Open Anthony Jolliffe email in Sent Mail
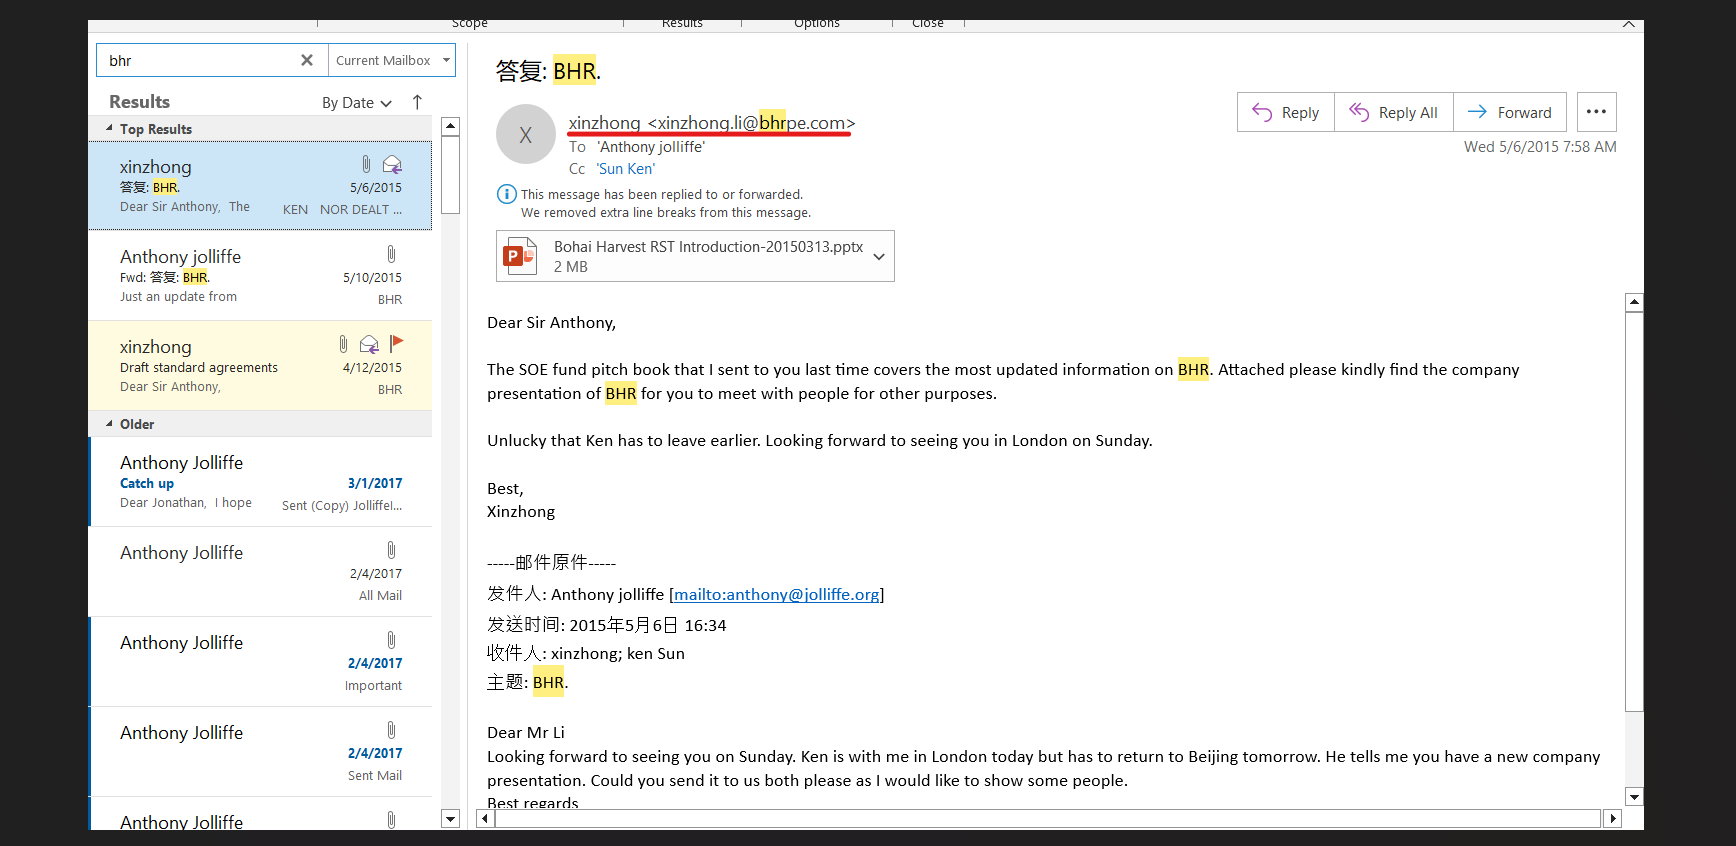1736x846 pixels. coord(260,752)
